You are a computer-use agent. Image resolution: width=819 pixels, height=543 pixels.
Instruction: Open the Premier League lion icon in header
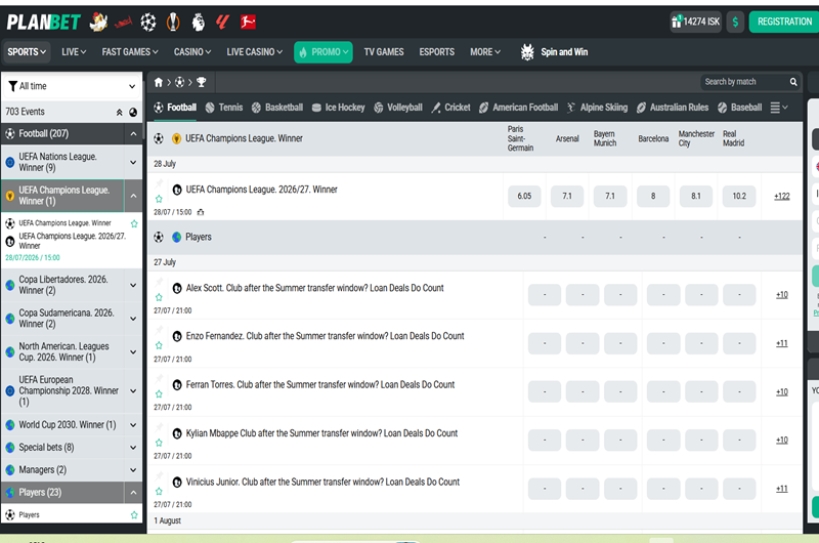pyautogui.click(x=198, y=22)
